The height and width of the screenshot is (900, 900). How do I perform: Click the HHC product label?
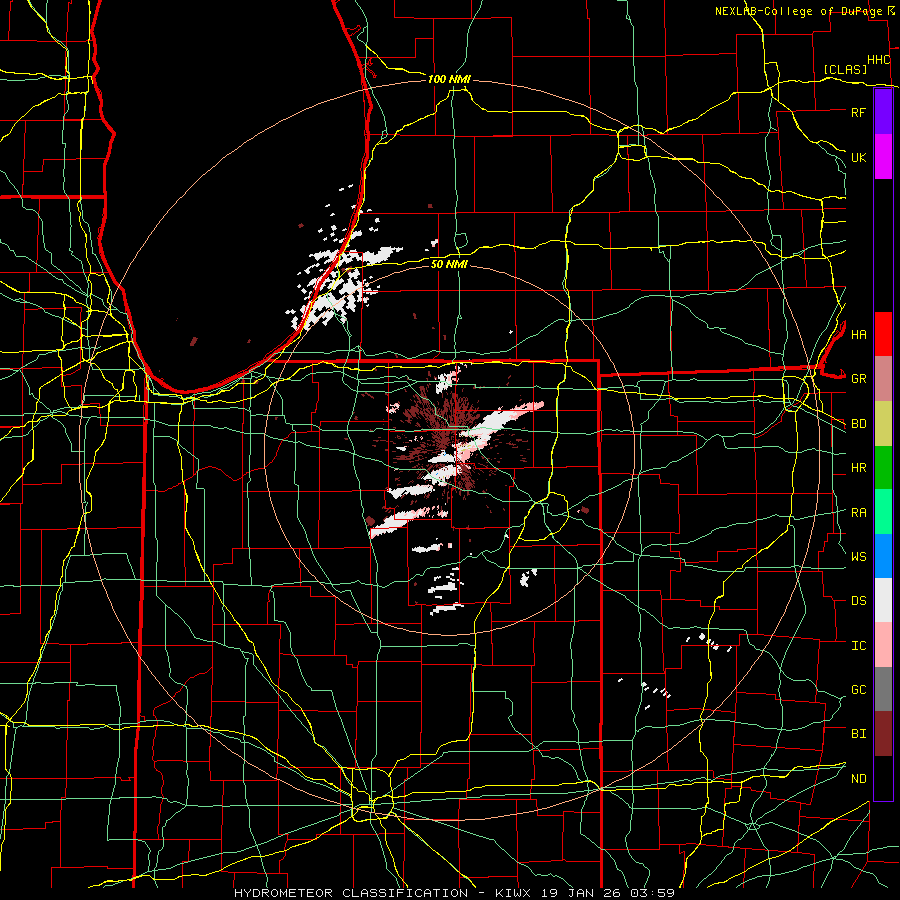pyautogui.click(x=879, y=60)
